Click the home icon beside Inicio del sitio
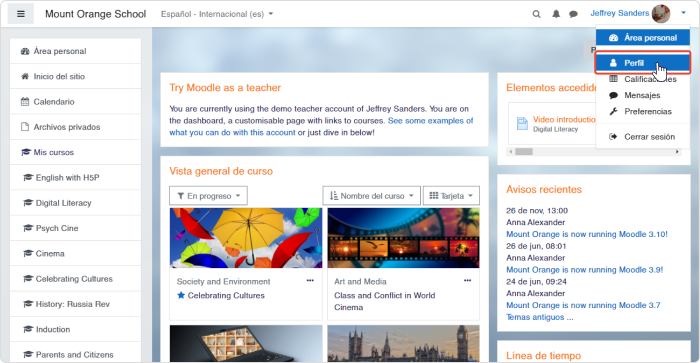This screenshot has height=363, width=700. click(x=25, y=76)
